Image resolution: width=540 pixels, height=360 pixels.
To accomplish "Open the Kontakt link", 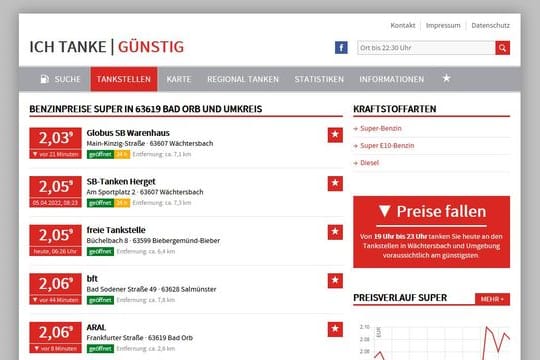I will (403, 25).
